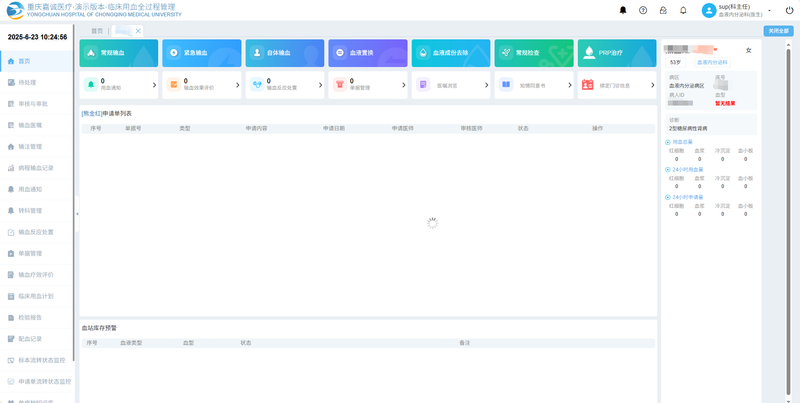Expand the 知情同意书 card arrow

click(570, 85)
